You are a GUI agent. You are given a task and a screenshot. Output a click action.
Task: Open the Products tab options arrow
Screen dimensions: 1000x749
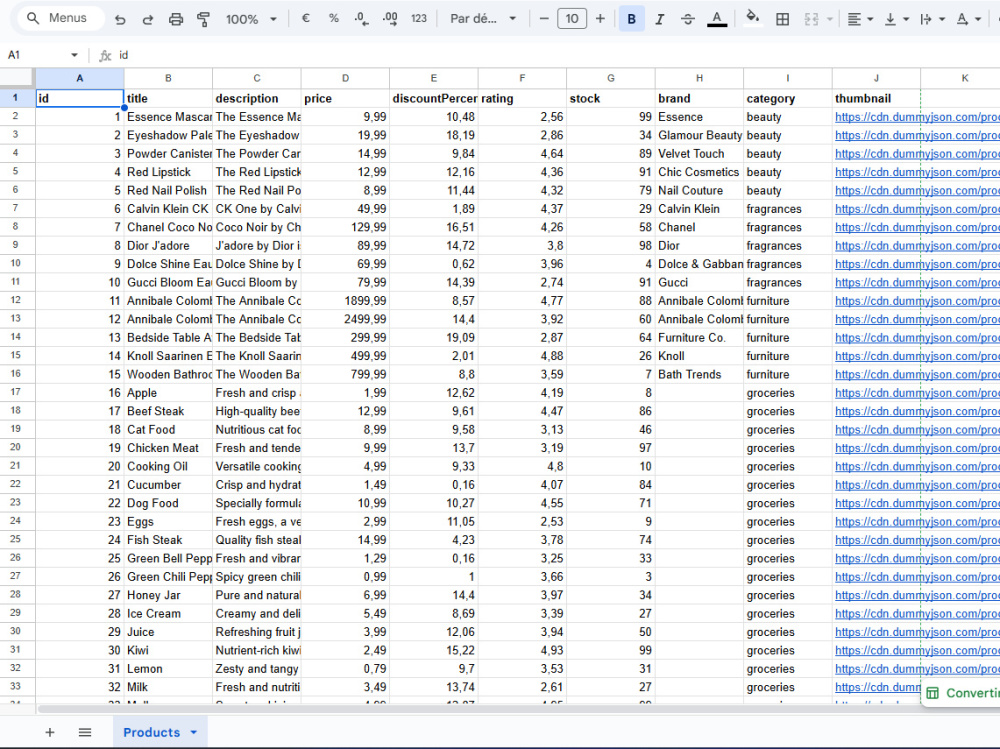click(x=194, y=732)
